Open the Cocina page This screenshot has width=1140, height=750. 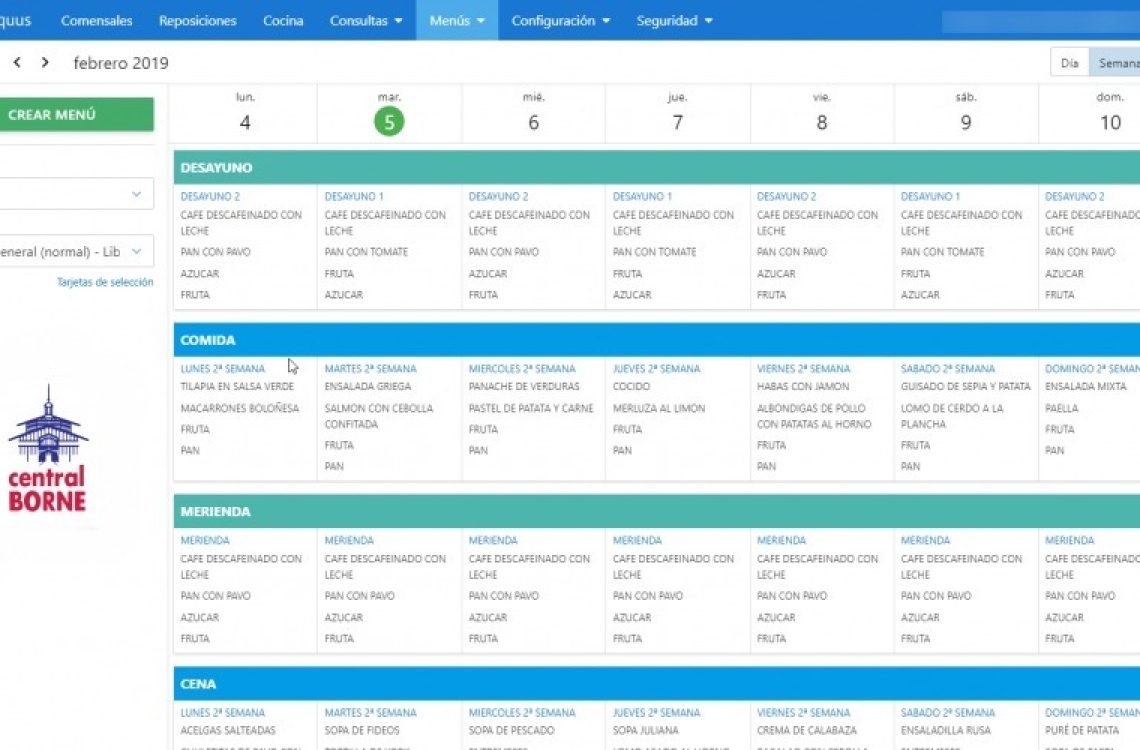[x=283, y=20]
